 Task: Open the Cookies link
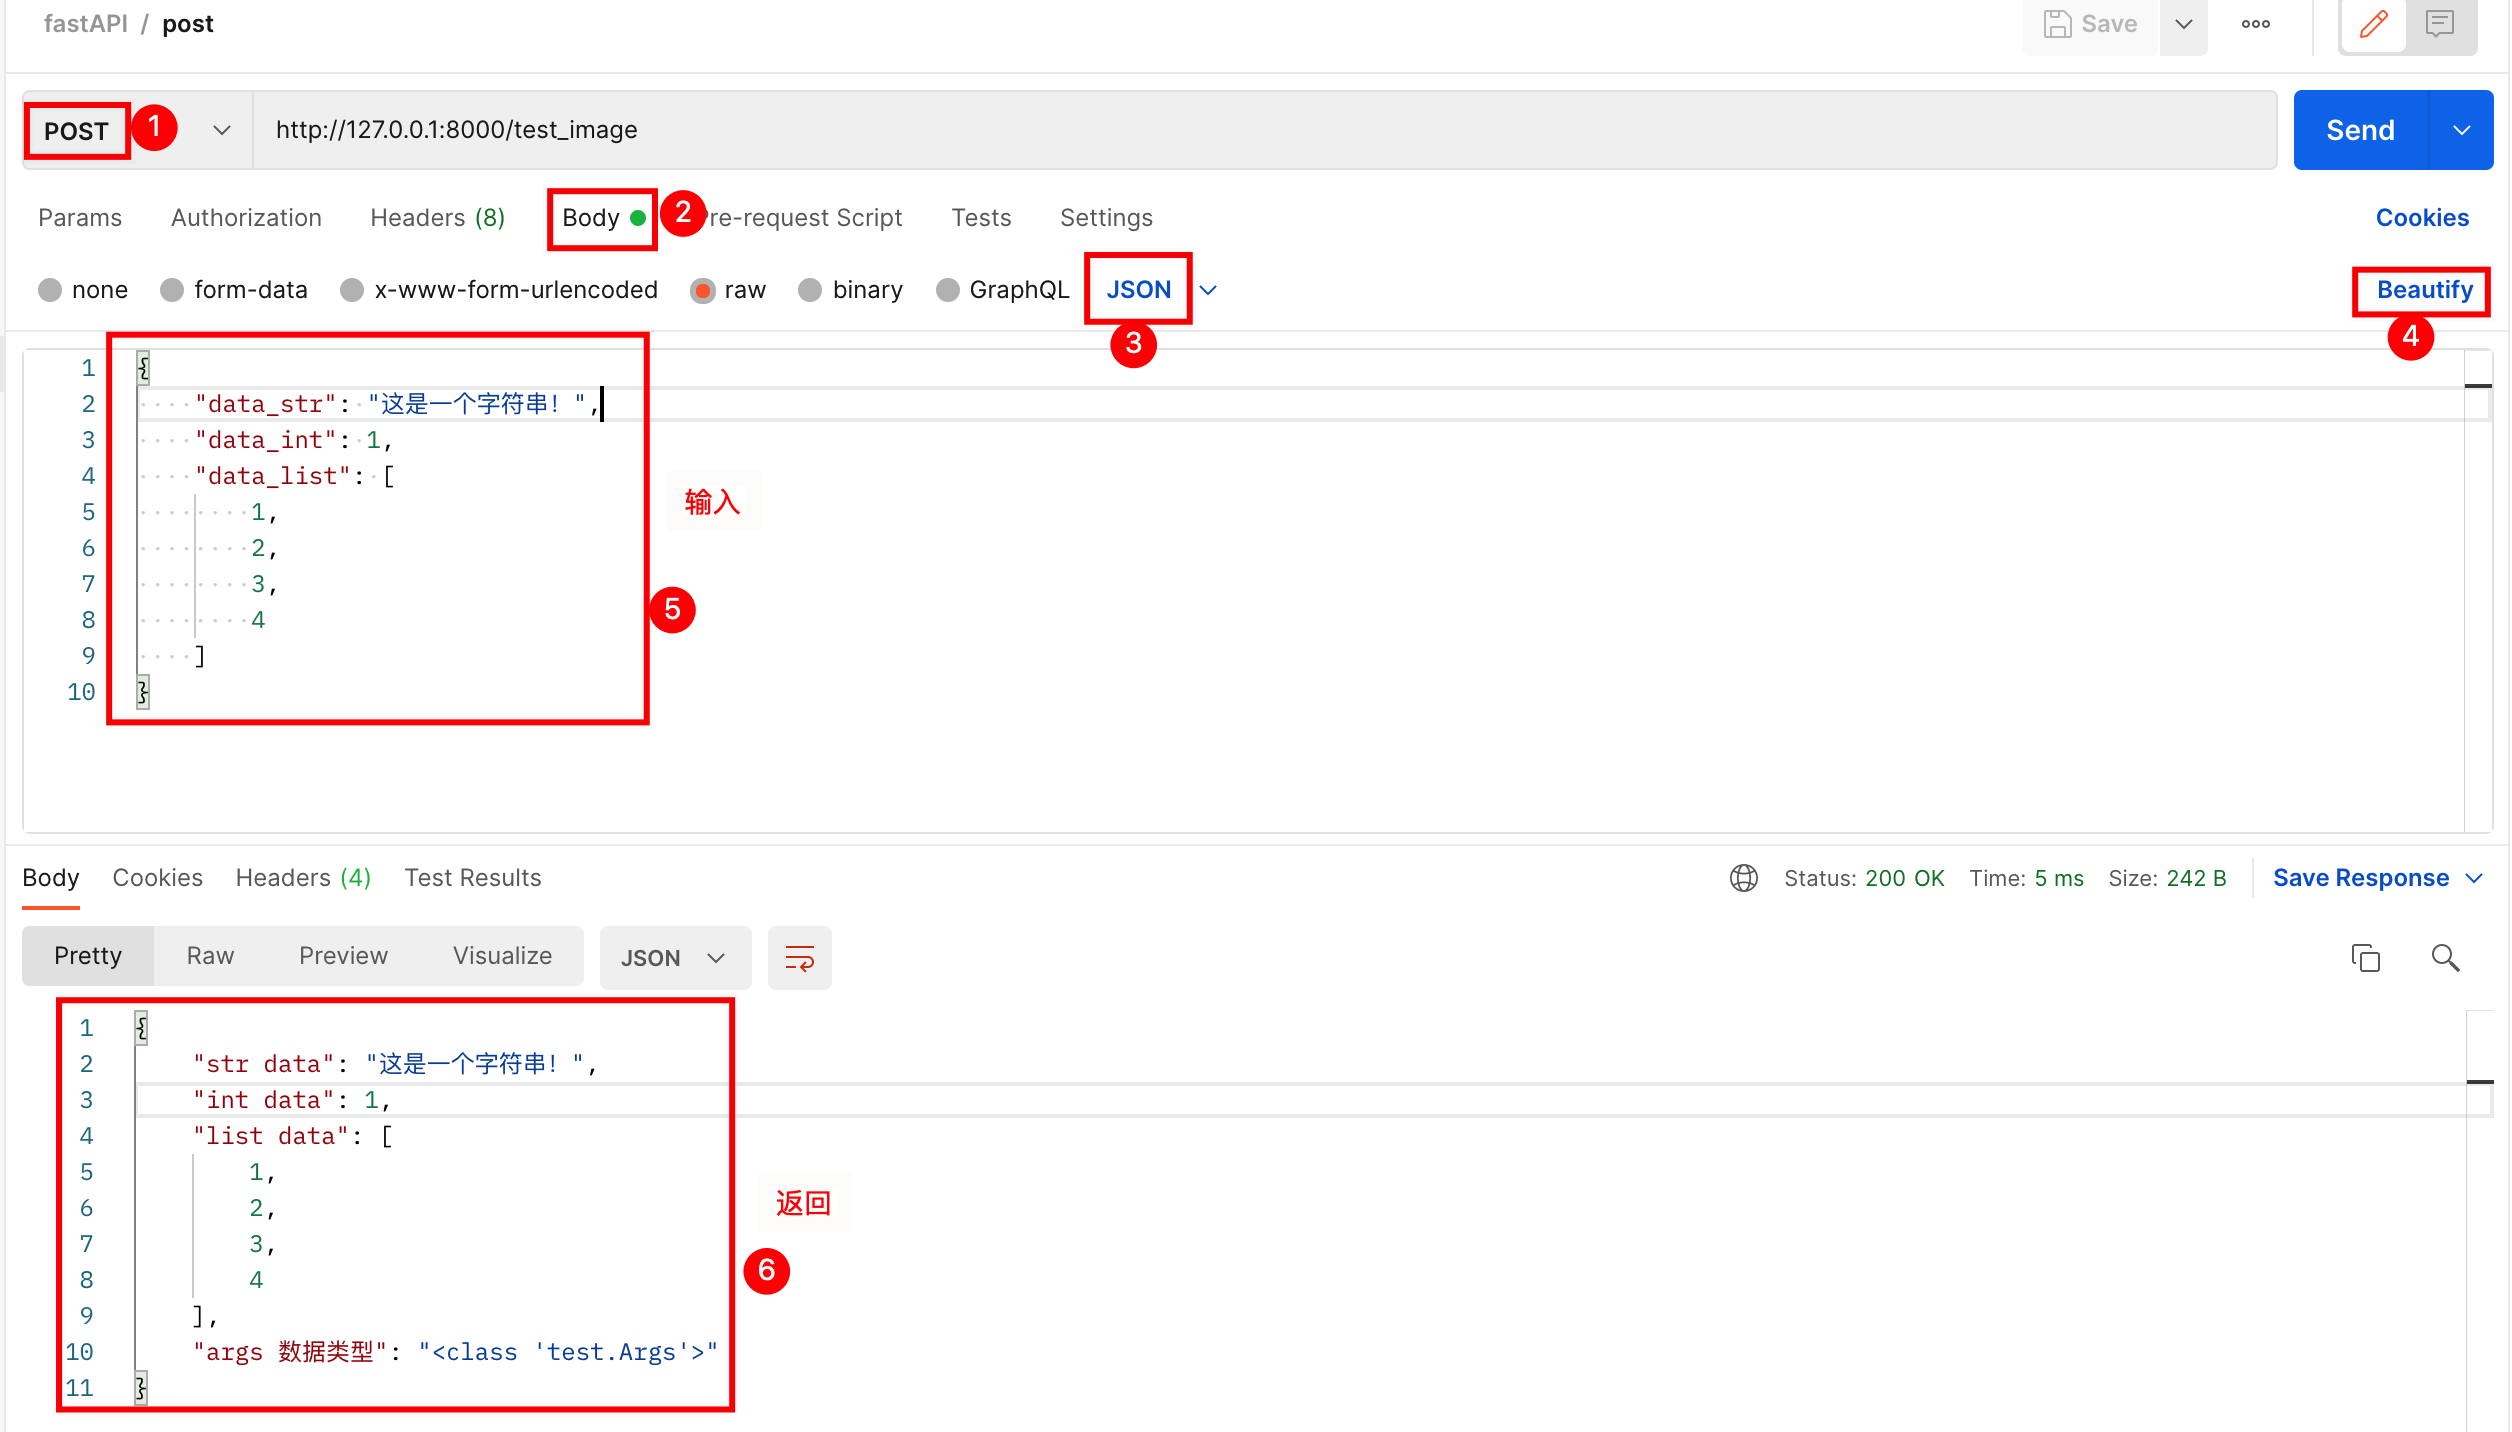click(2421, 218)
